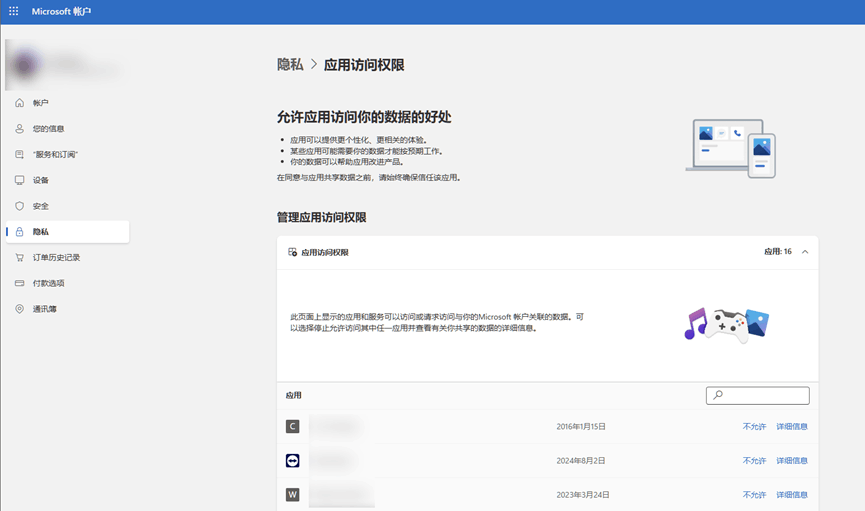Click the date 2016年1月15日

pos(581,427)
